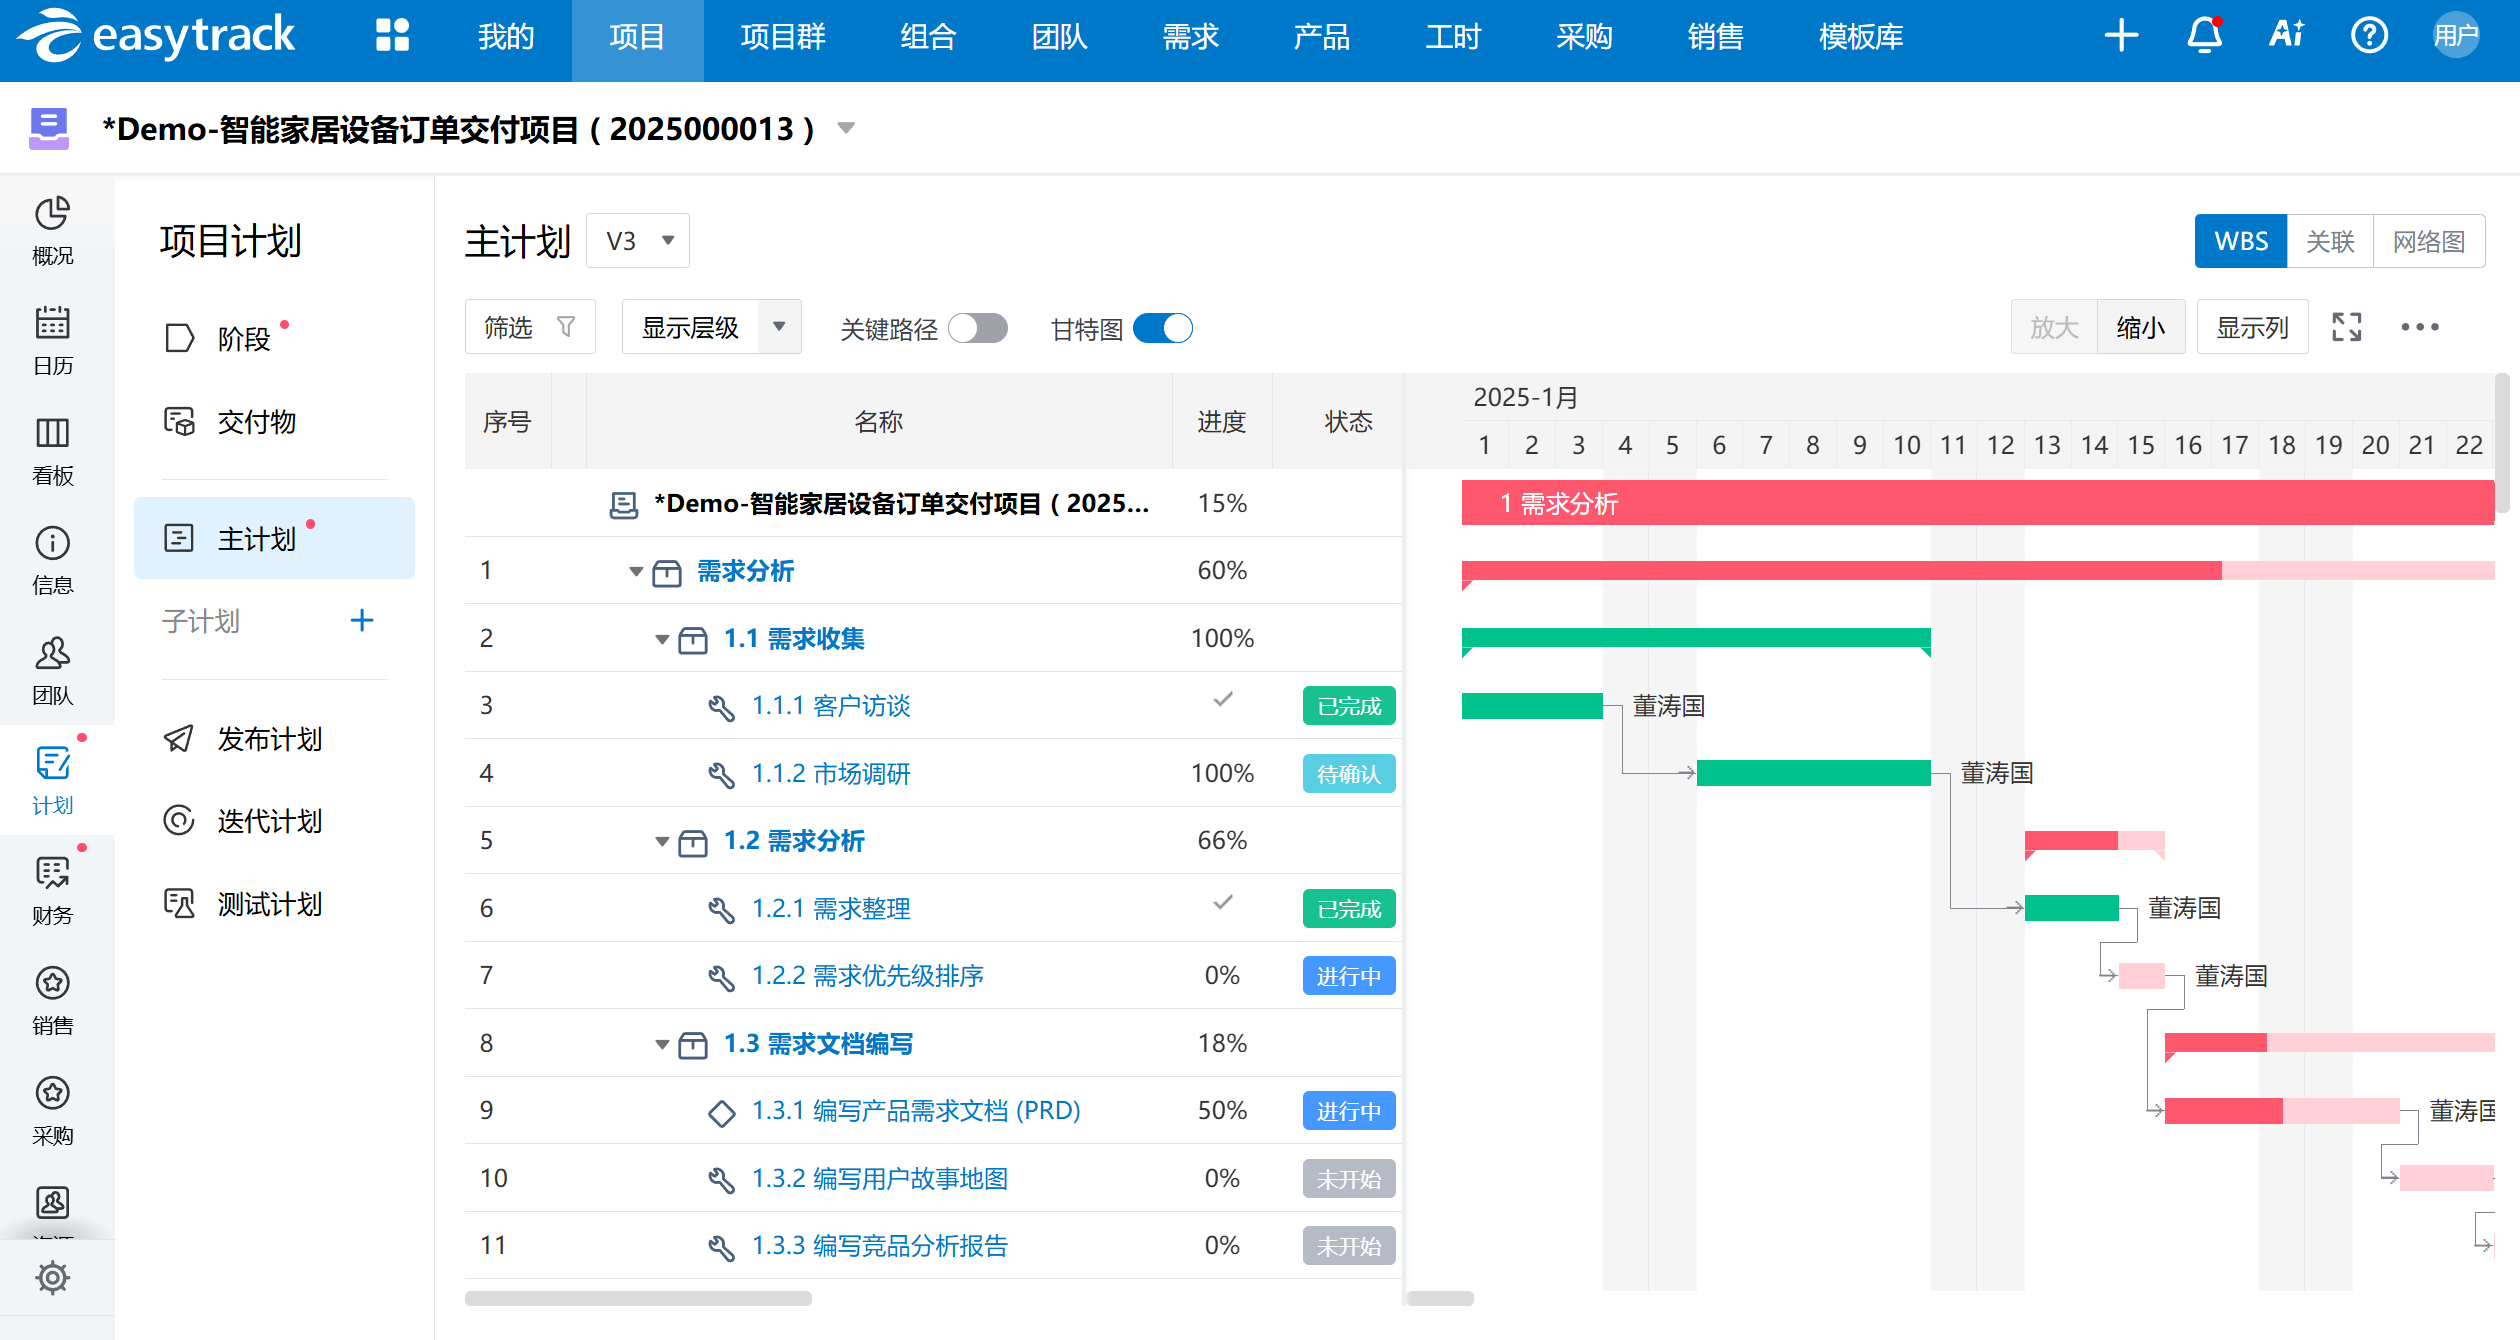Viewport: 2520px width, 1340px height.
Task: Expand the 显示层级 dropdown arrow
Action: pos(779,327)
